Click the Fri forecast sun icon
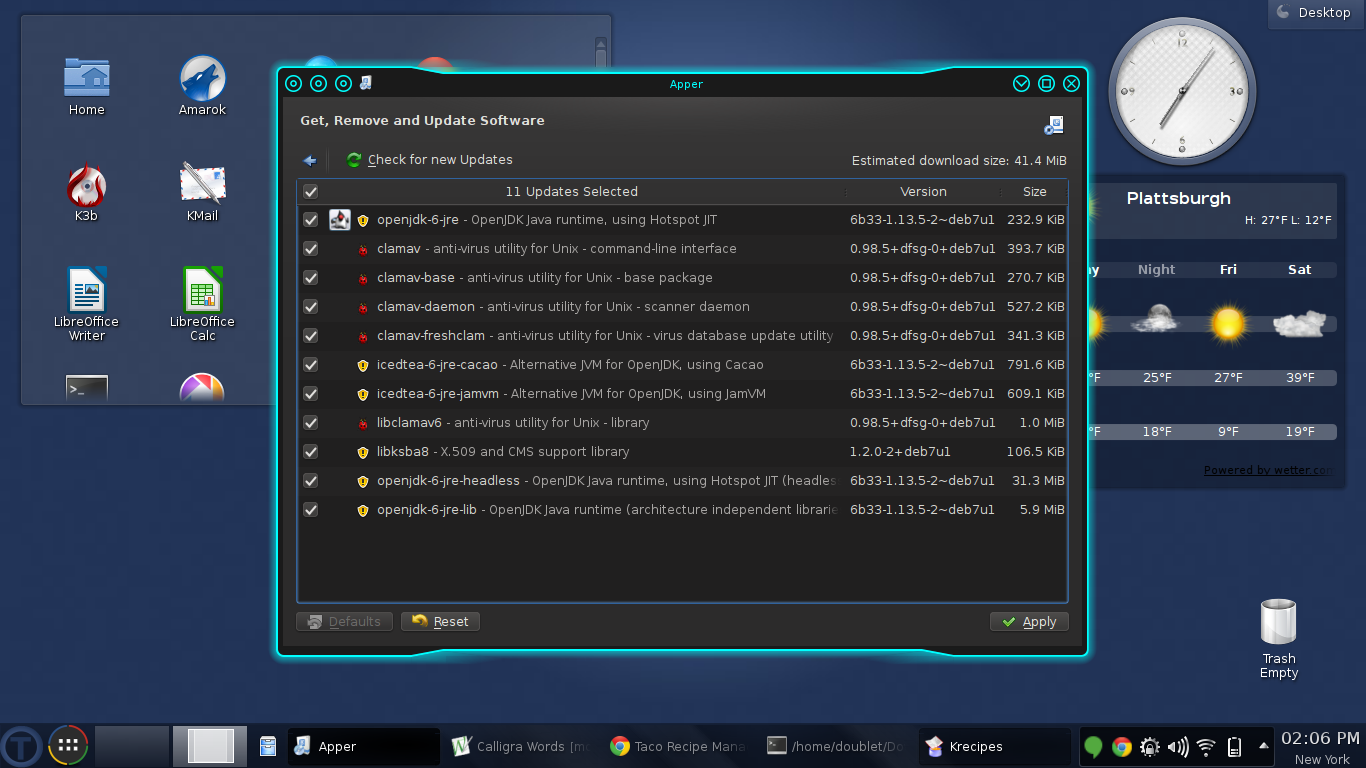Image resolution: width=1366 pixels, height=768 pixels. (1228, 323)
